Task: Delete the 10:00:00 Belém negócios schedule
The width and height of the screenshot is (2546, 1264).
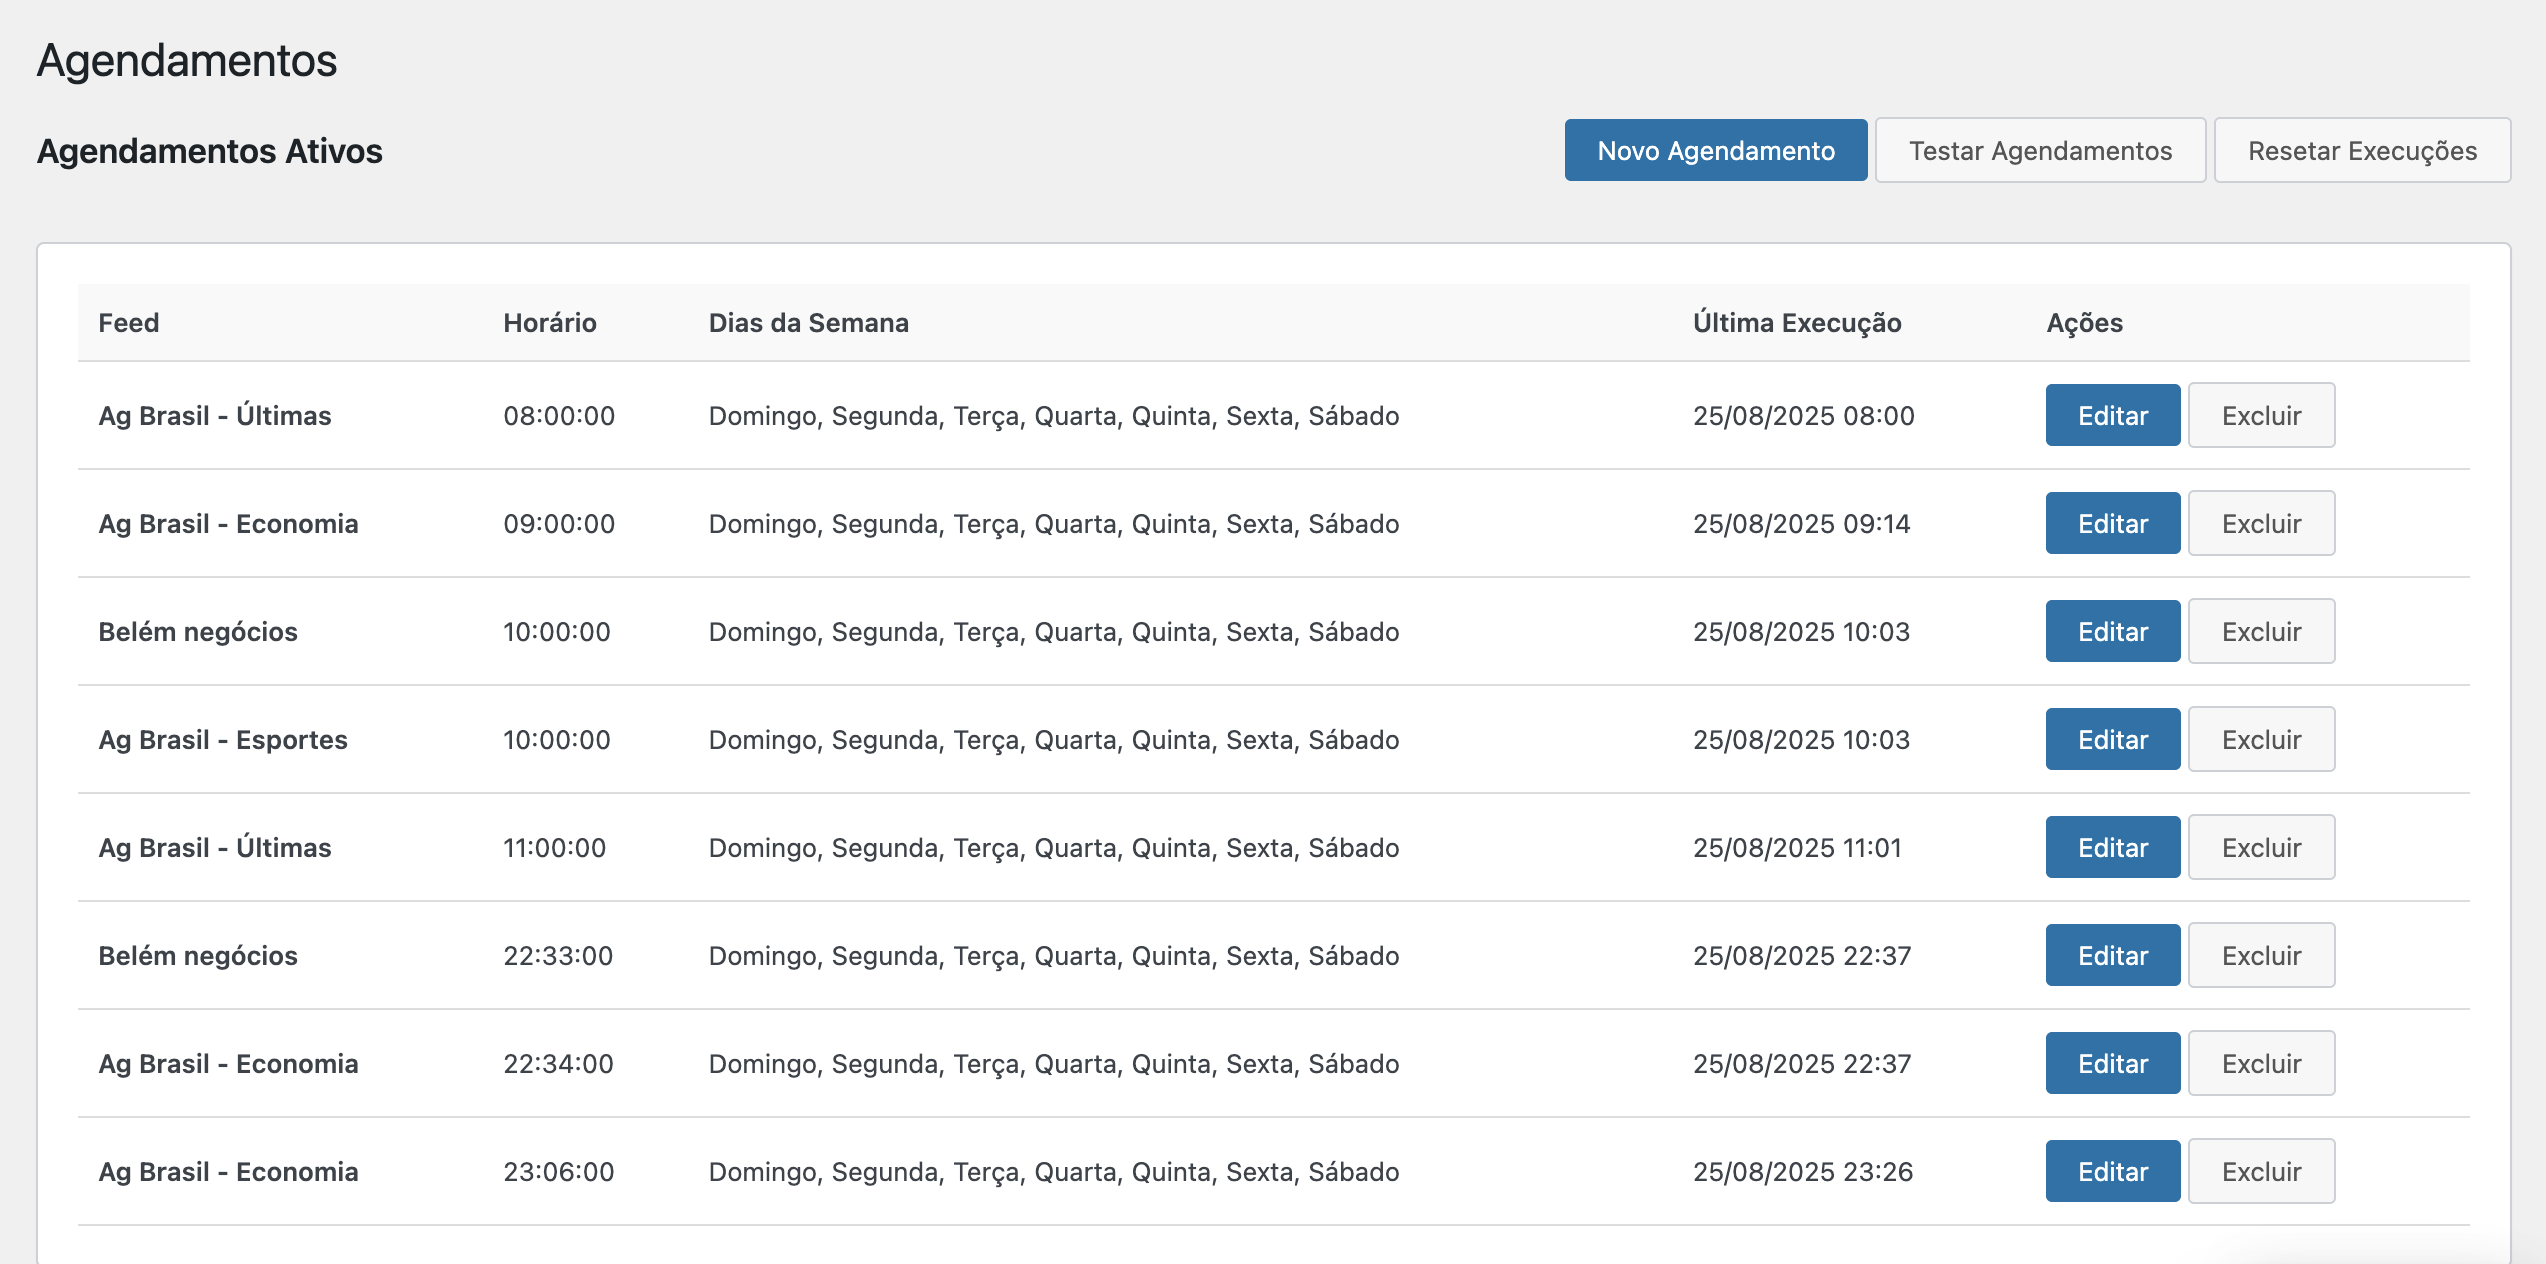Action: click(x=2261, y=631)
